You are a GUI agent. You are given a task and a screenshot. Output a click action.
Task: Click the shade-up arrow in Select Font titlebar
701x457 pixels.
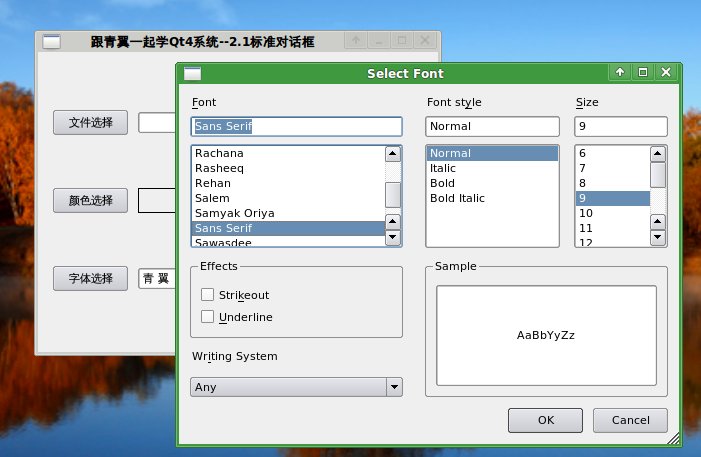[x=620, y=72]
